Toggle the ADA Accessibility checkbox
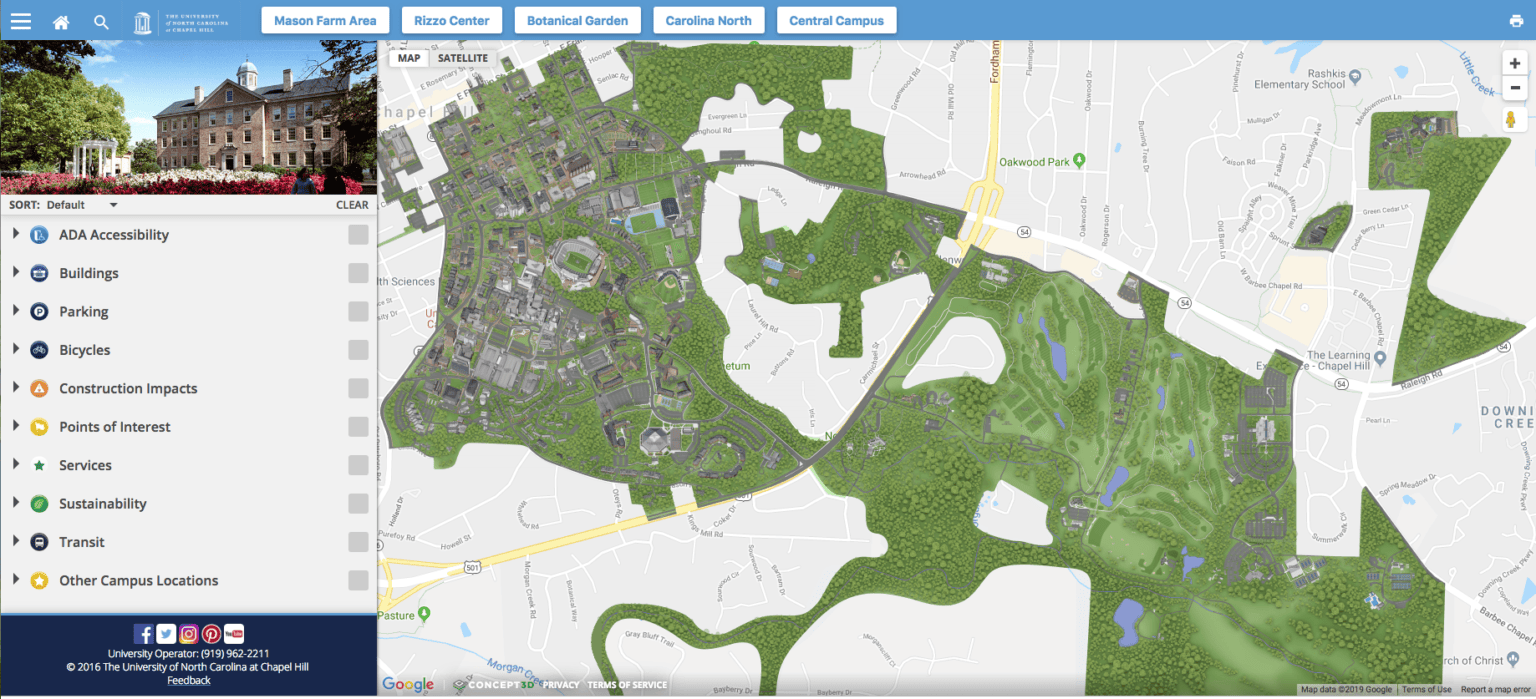The width and height of the screenshot is (1536, 699). [x=358, y=234]
